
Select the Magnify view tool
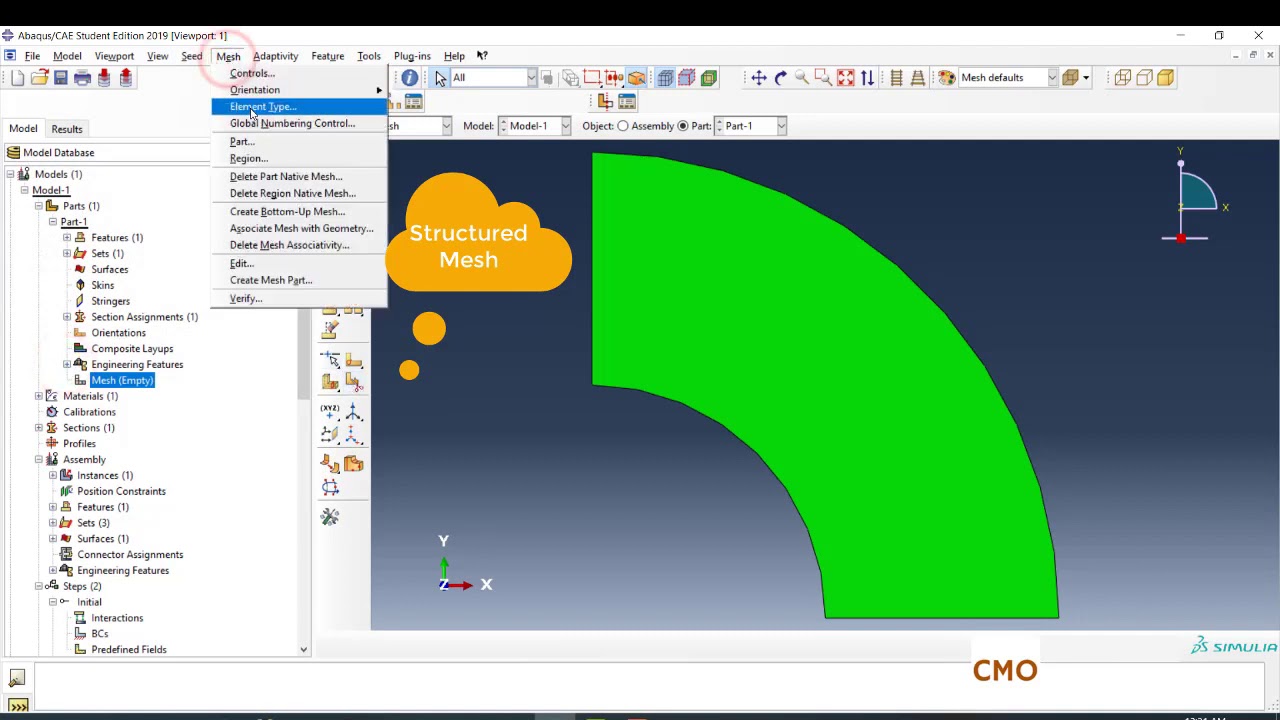[x=802, y=78]
